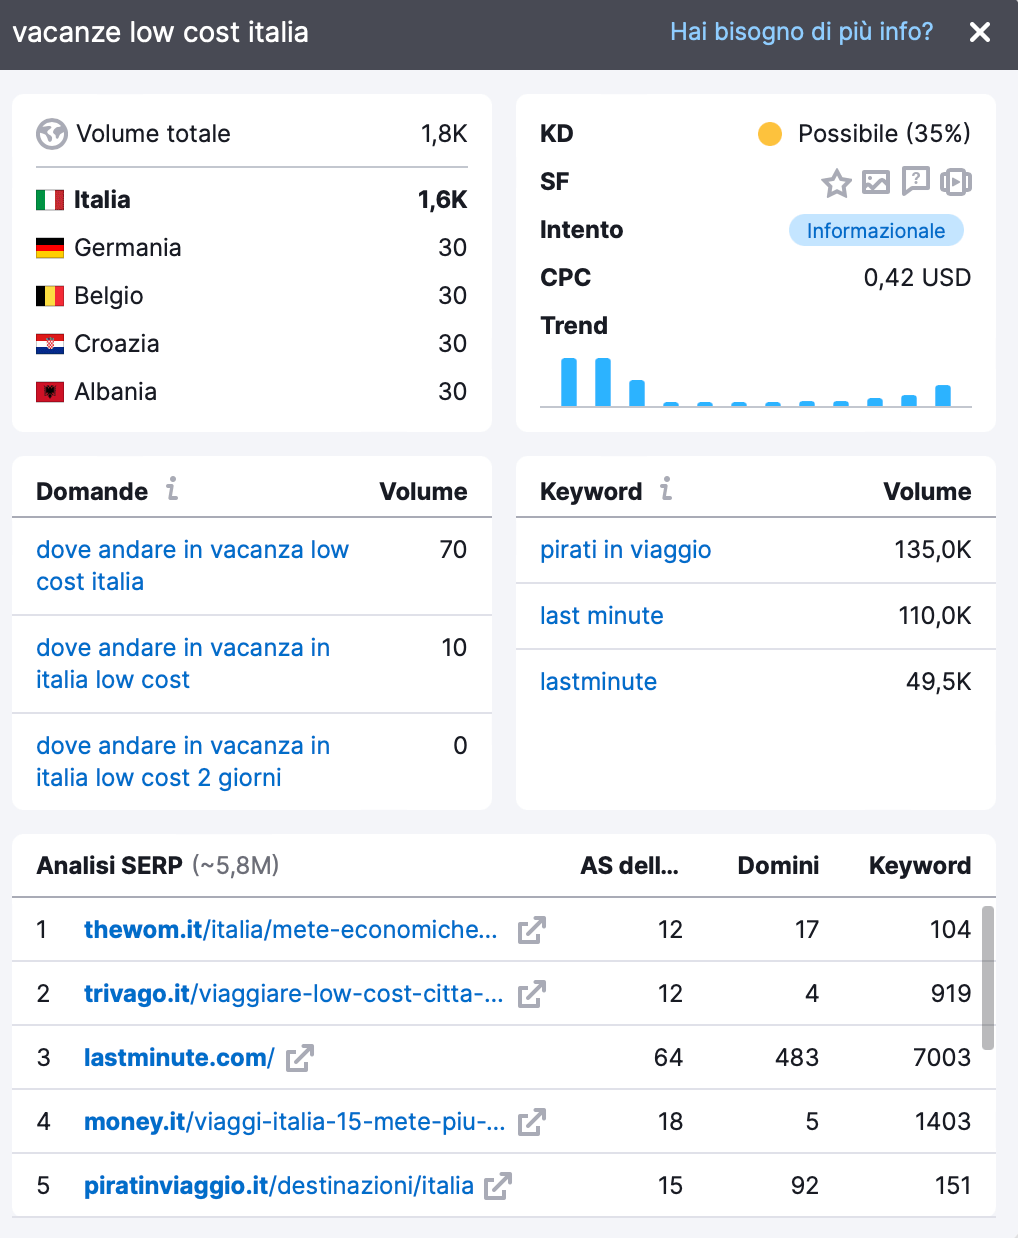The width and height of the screenshot is (1018, 1238).
Task: Open "Hai bisogno di più info?" link
Action: (801, 32)
